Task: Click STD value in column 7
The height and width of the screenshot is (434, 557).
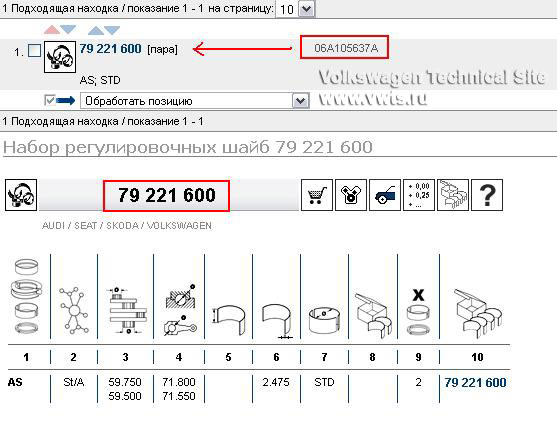Action: (x=324, y=382)
